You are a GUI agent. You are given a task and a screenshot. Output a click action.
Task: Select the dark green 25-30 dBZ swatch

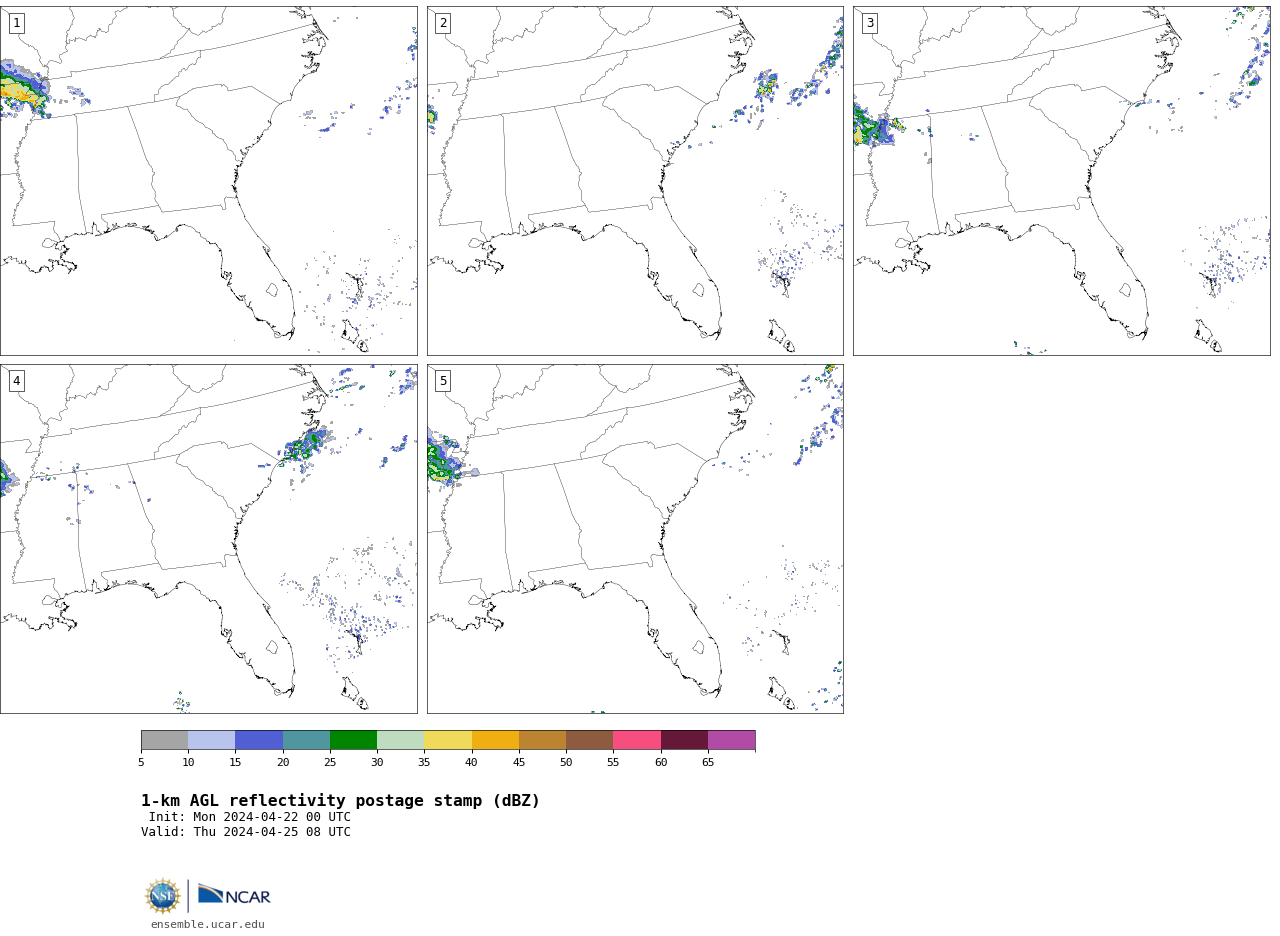click(x=353, y=740)
